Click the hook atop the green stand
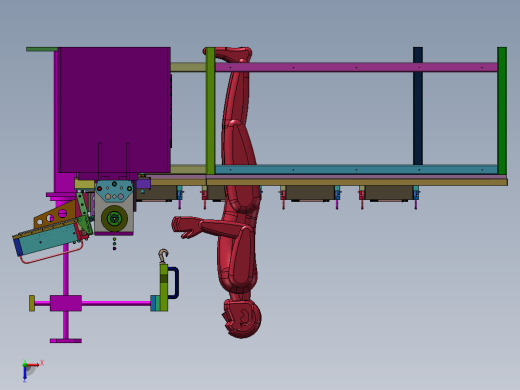The width and height of the screenshot is (520, 390). 163,256
